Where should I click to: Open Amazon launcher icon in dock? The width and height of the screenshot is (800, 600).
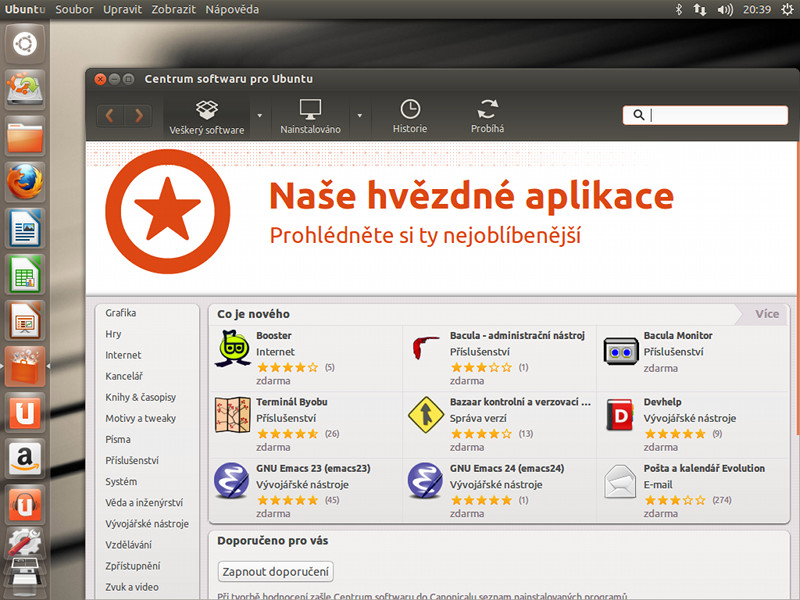[x=25, y=458]
